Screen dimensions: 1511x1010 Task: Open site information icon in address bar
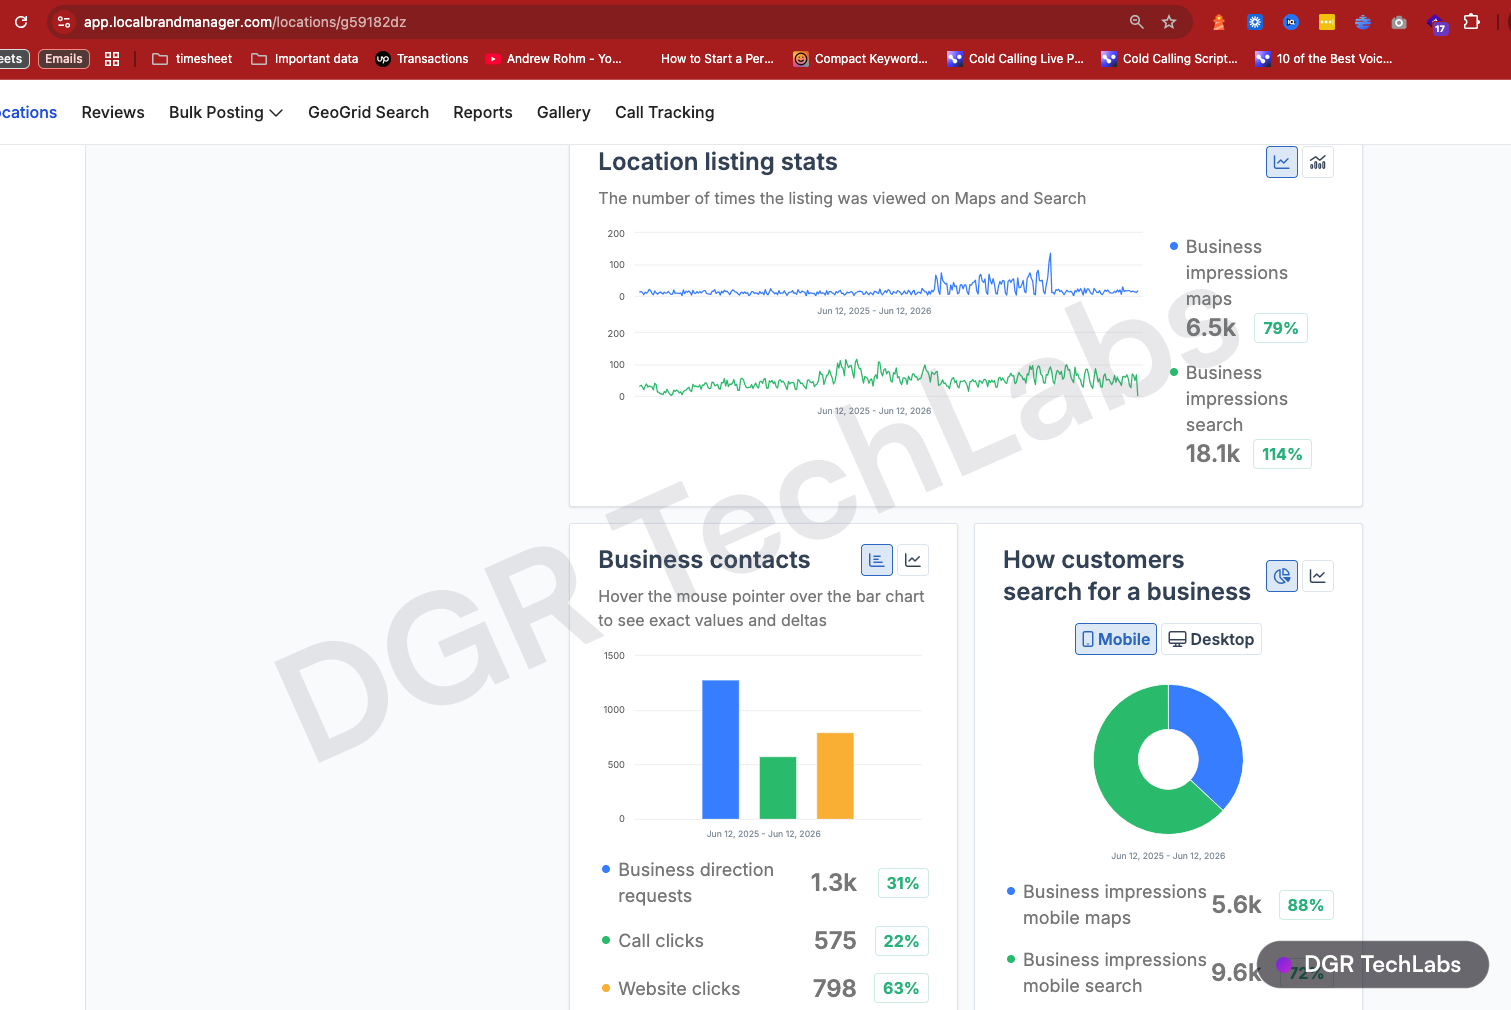[64, 21]
